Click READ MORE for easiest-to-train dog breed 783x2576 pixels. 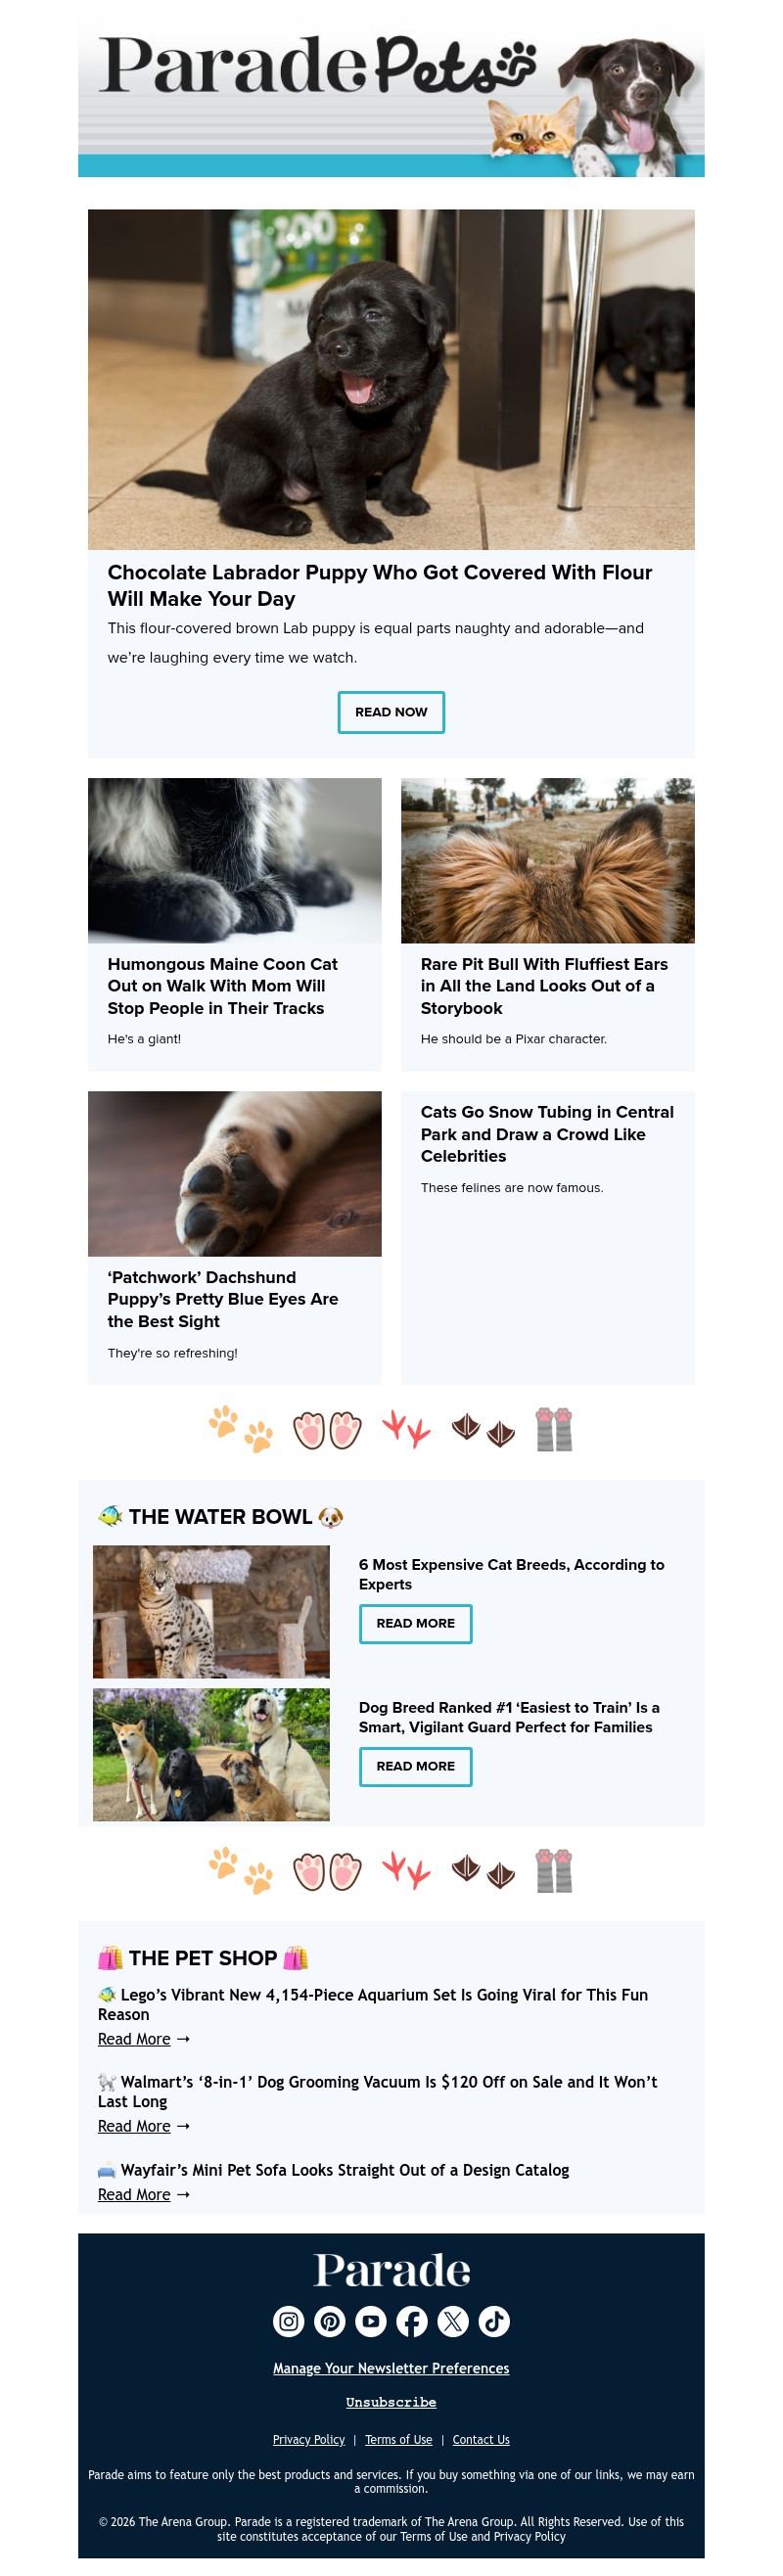pyautogui.click(x=415, y=1766)
